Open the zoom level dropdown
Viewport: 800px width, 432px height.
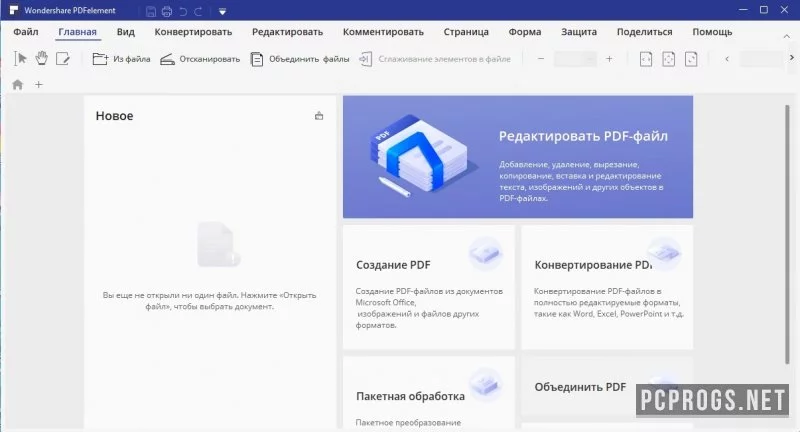point(575,59)
